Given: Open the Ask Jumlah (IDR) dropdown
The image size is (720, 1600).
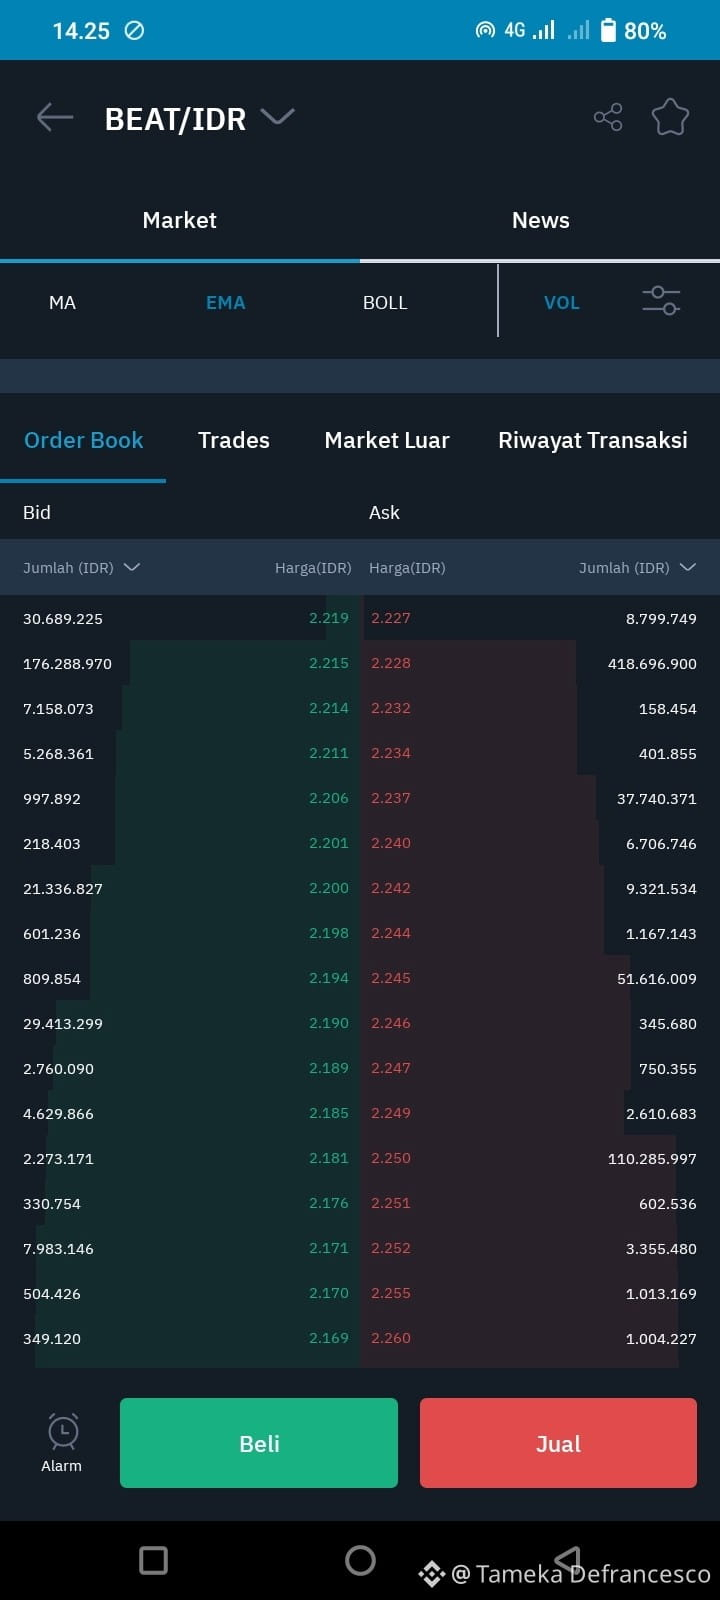Looking at the screenshot, I should click(x=637, y=567).
